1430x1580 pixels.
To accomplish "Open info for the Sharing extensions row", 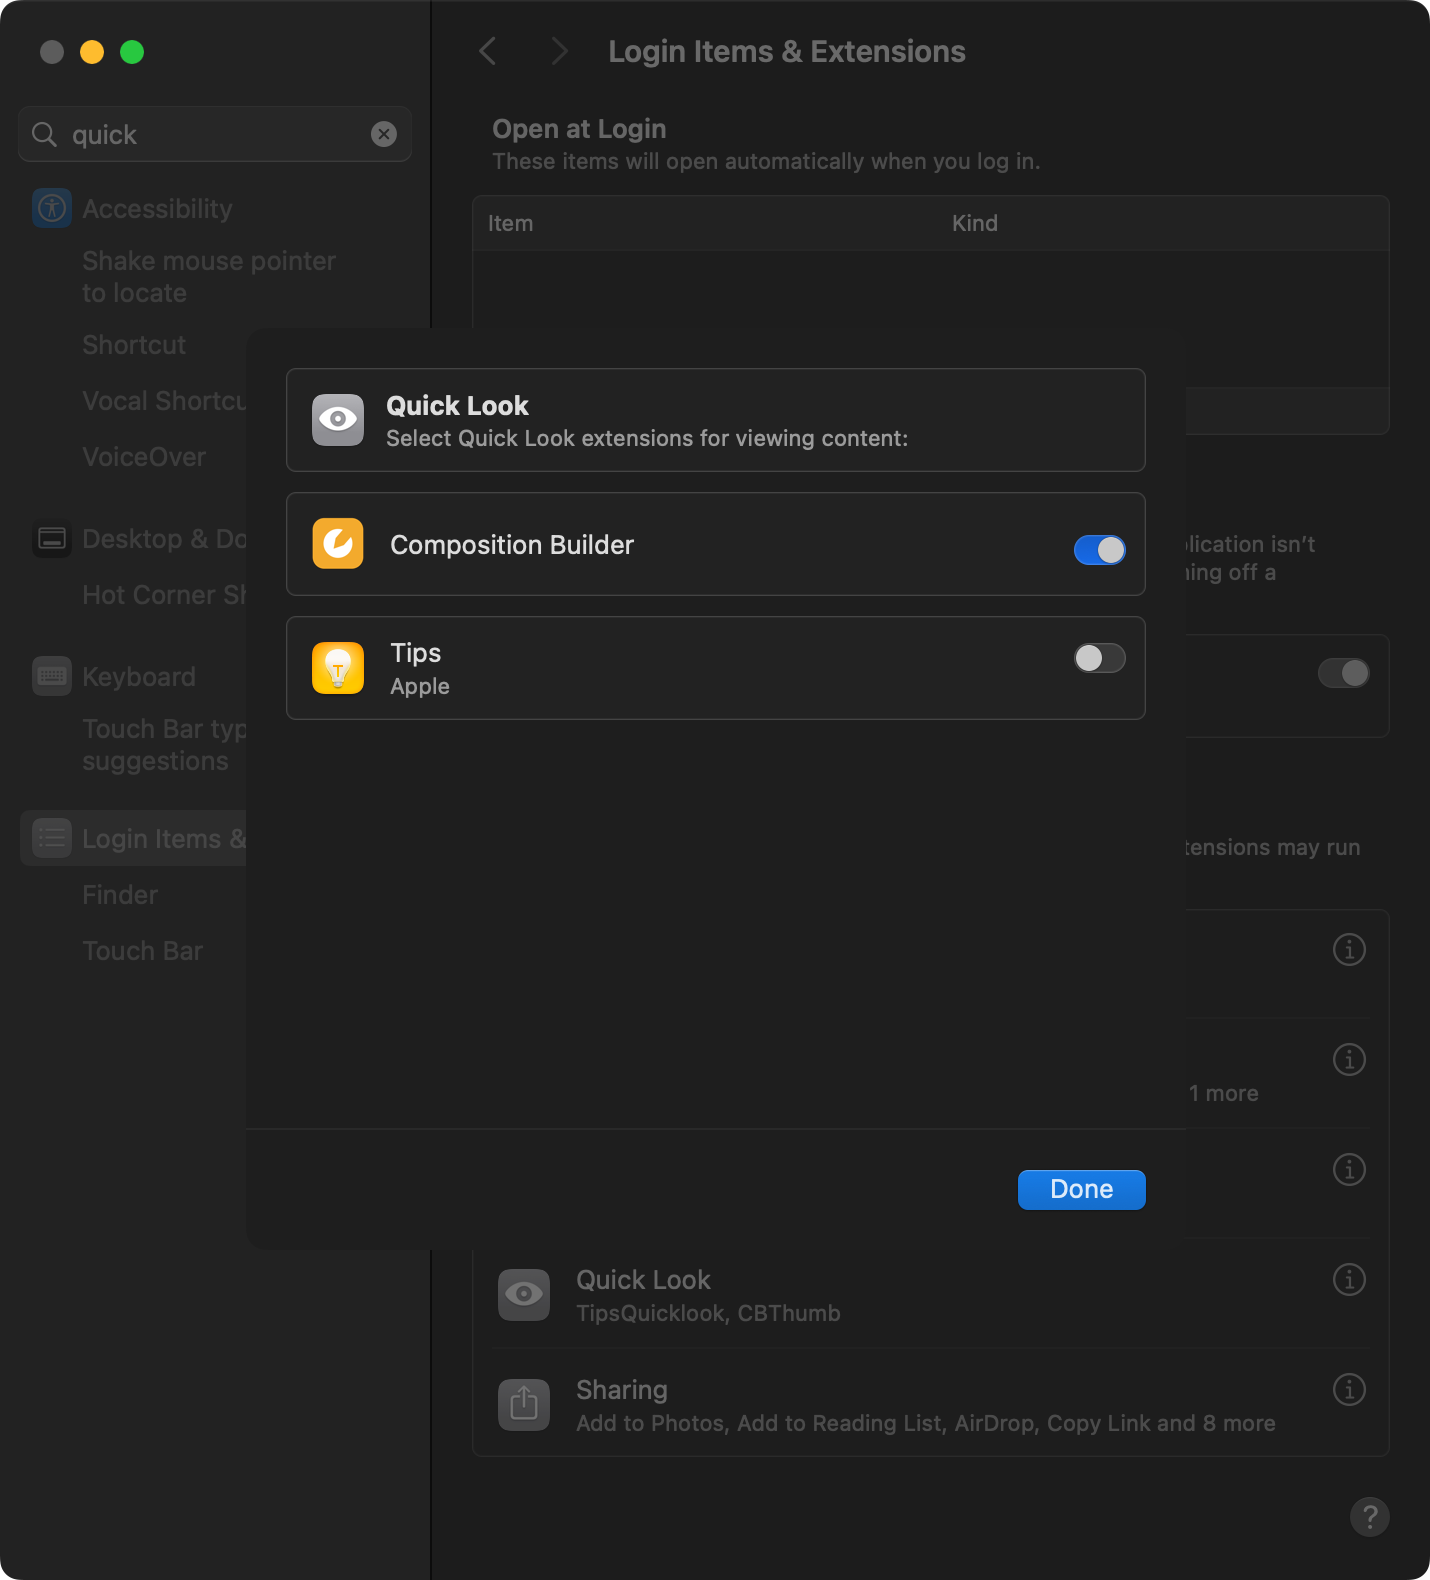I will (1349, 1389).
